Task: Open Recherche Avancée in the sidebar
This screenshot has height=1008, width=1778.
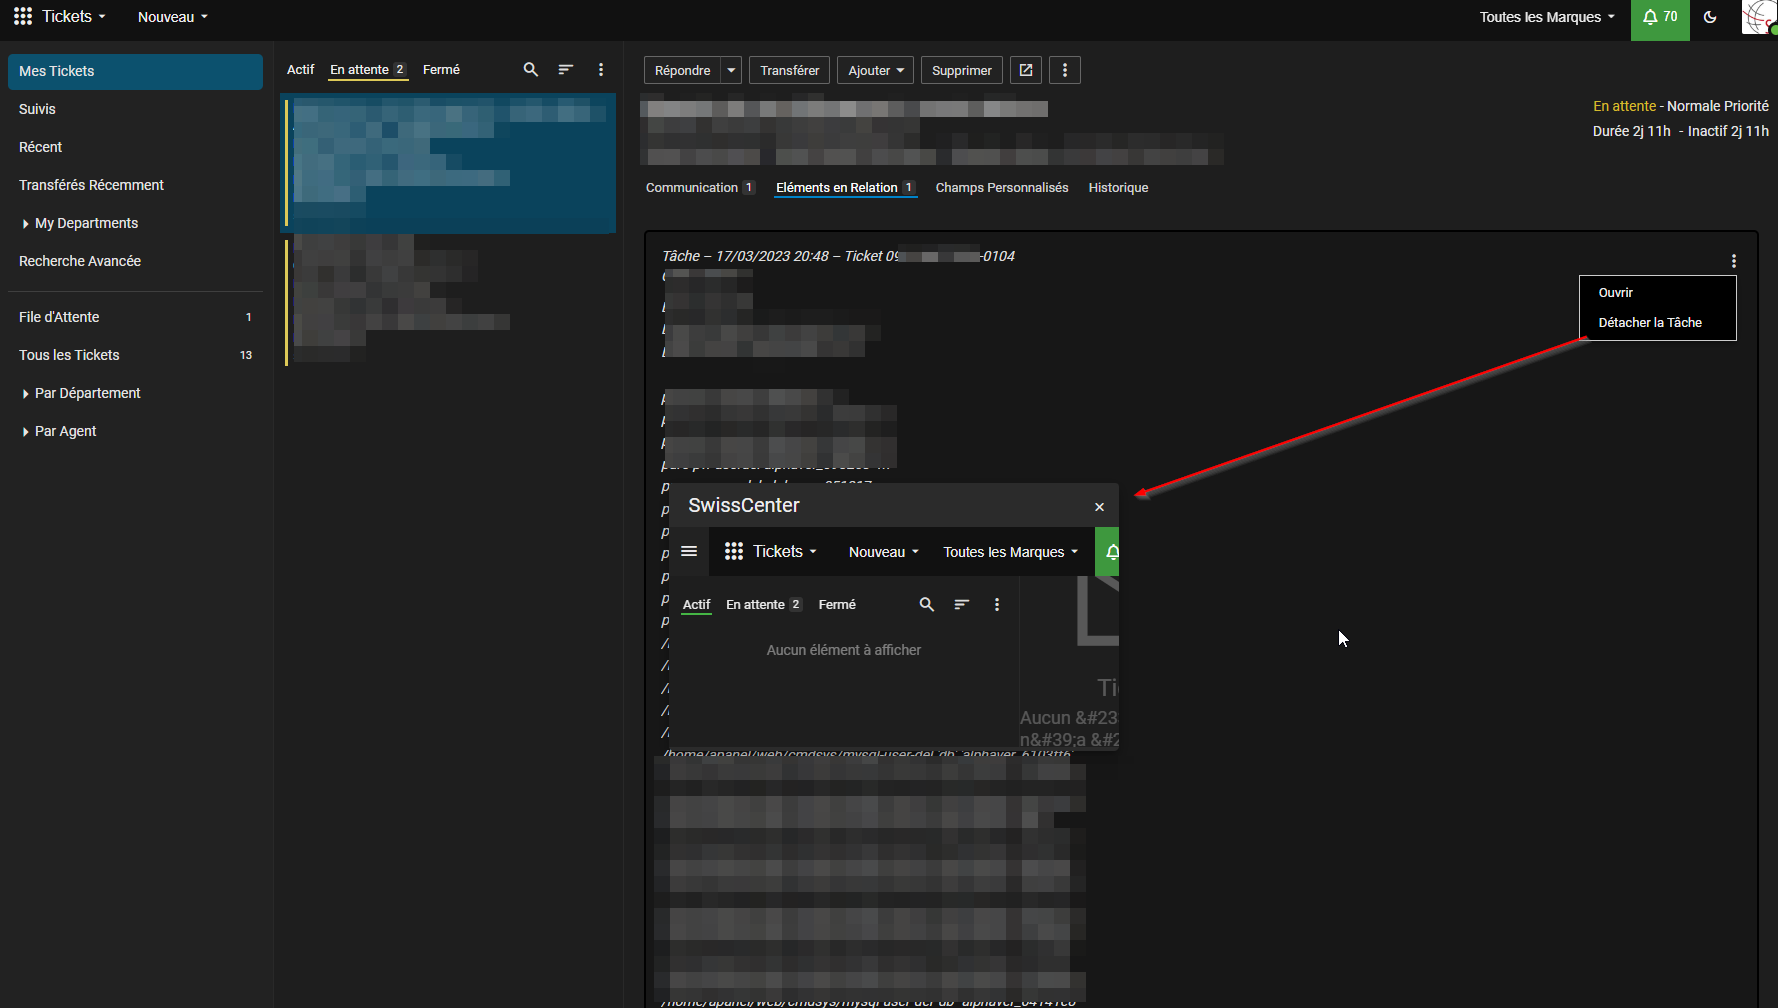Action: tap(80, 261)
